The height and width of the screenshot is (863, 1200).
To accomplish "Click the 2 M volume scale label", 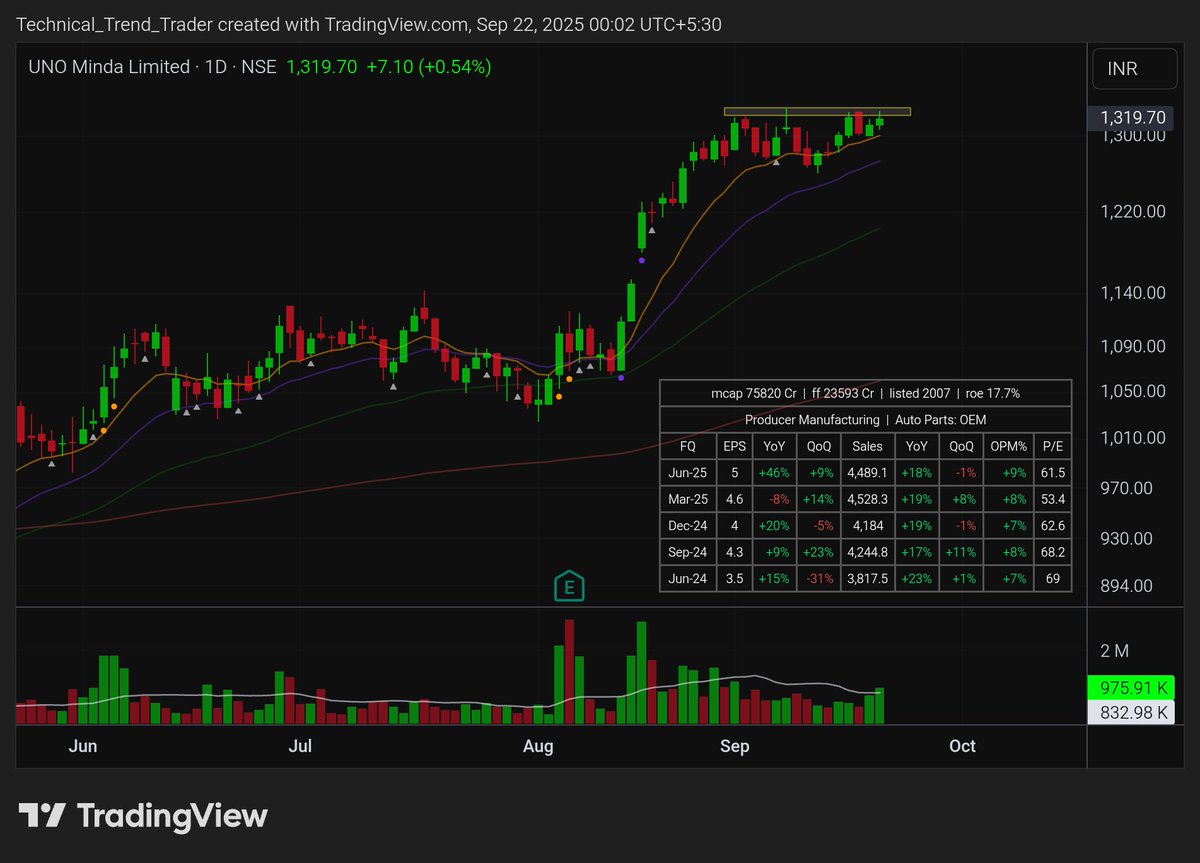I will [x=1114, y=651].
